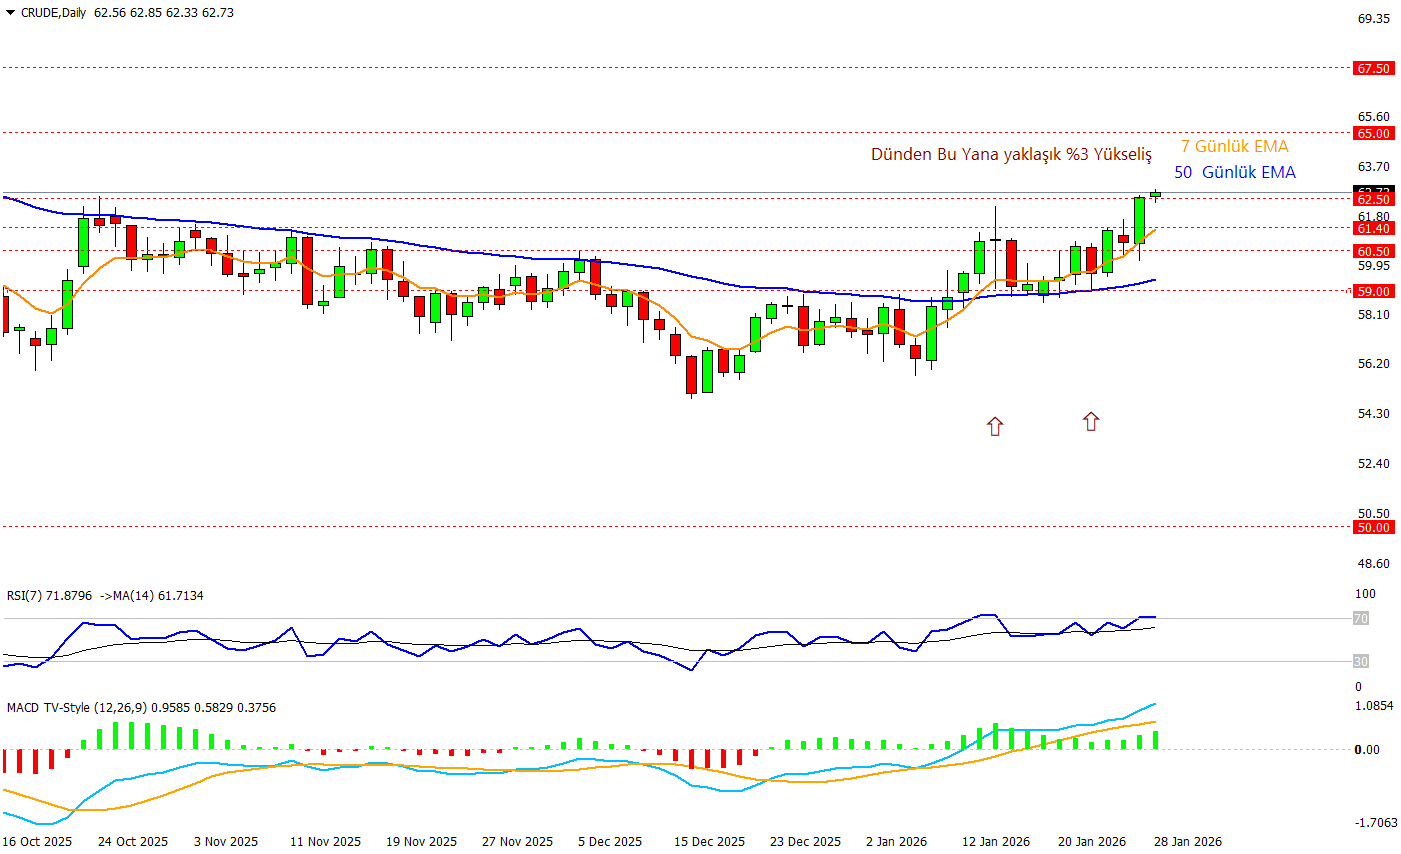Click the 60.50 red price level tag

point(1373,252)
